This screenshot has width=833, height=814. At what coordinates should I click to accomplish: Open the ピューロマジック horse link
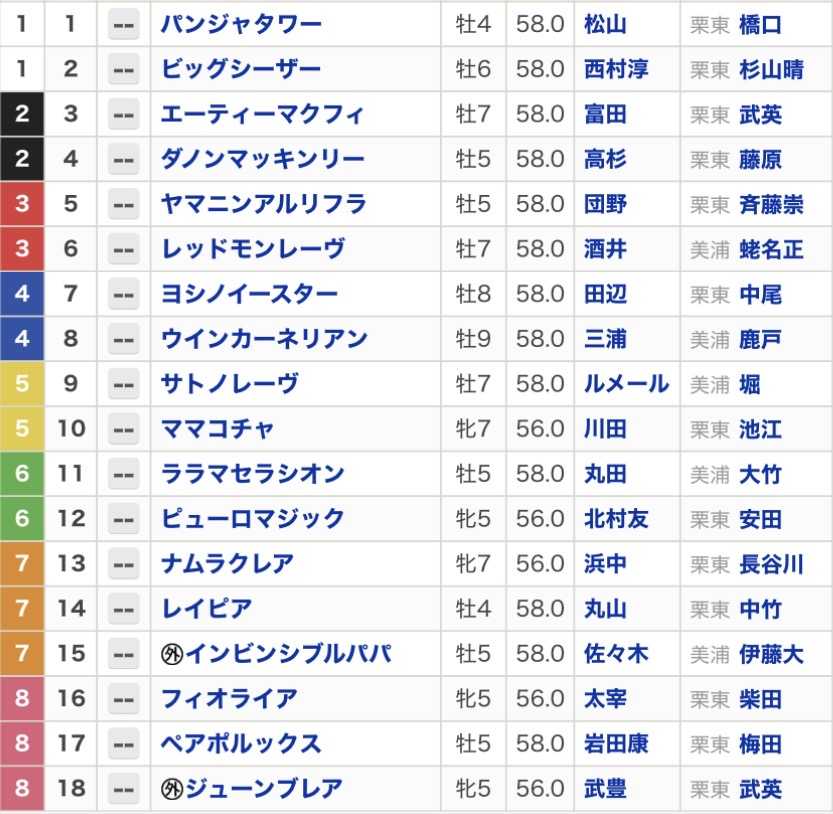(x=252, y=519)
